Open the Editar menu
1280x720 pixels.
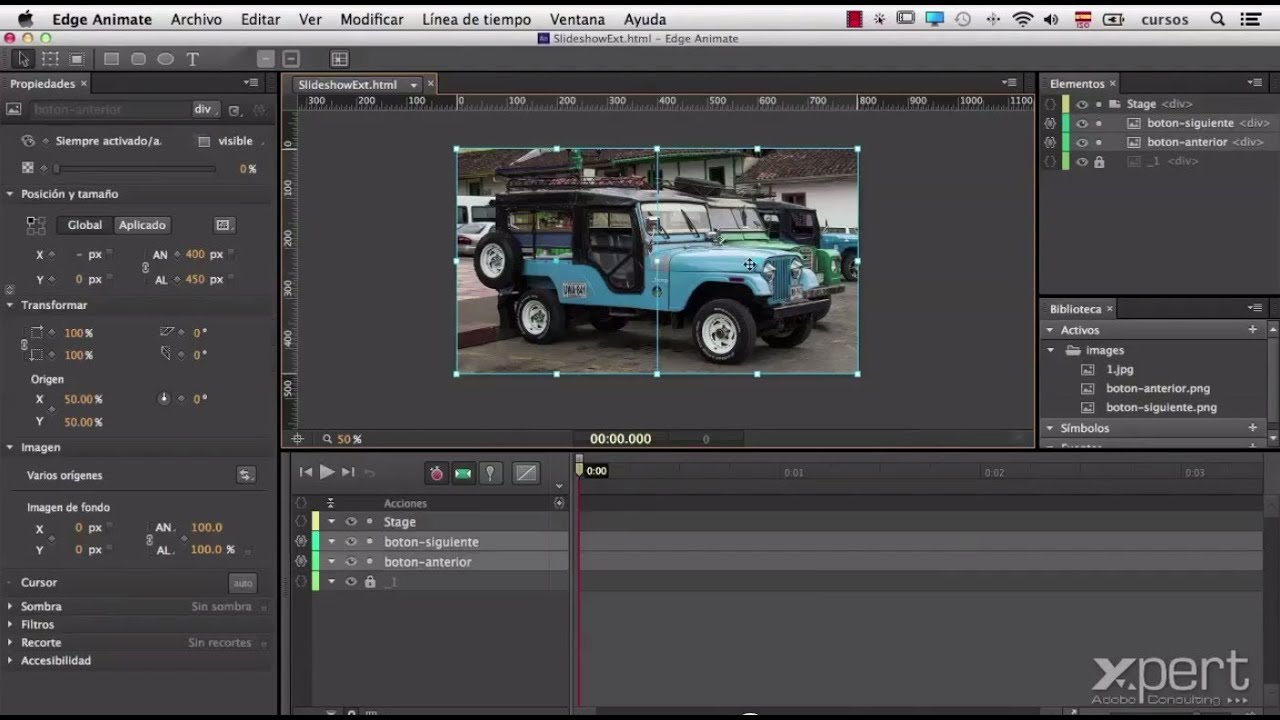point(260,19)
